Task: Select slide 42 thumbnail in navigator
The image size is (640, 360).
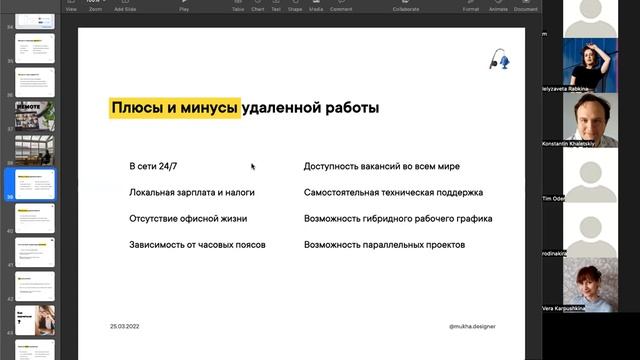Action: click(x=35, y=286)
